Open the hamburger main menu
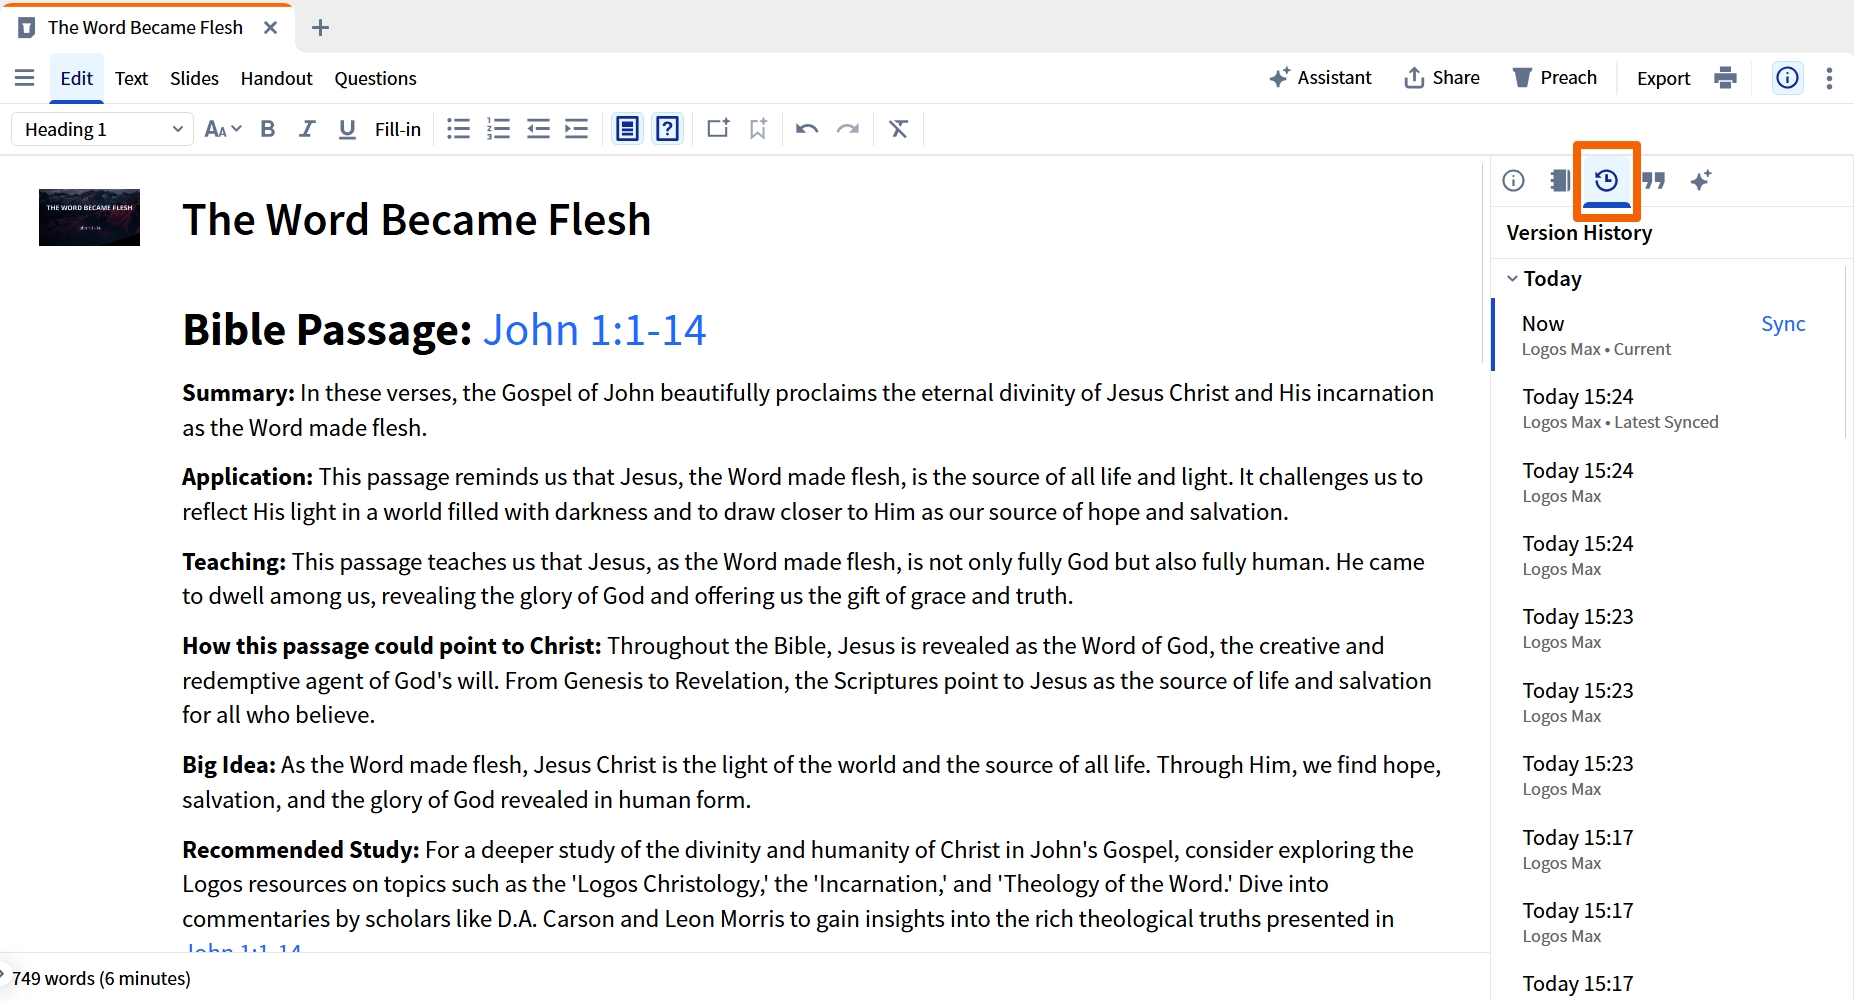Image resolution: width=1854 pixels, height=1001 pixels. point(25,78)
